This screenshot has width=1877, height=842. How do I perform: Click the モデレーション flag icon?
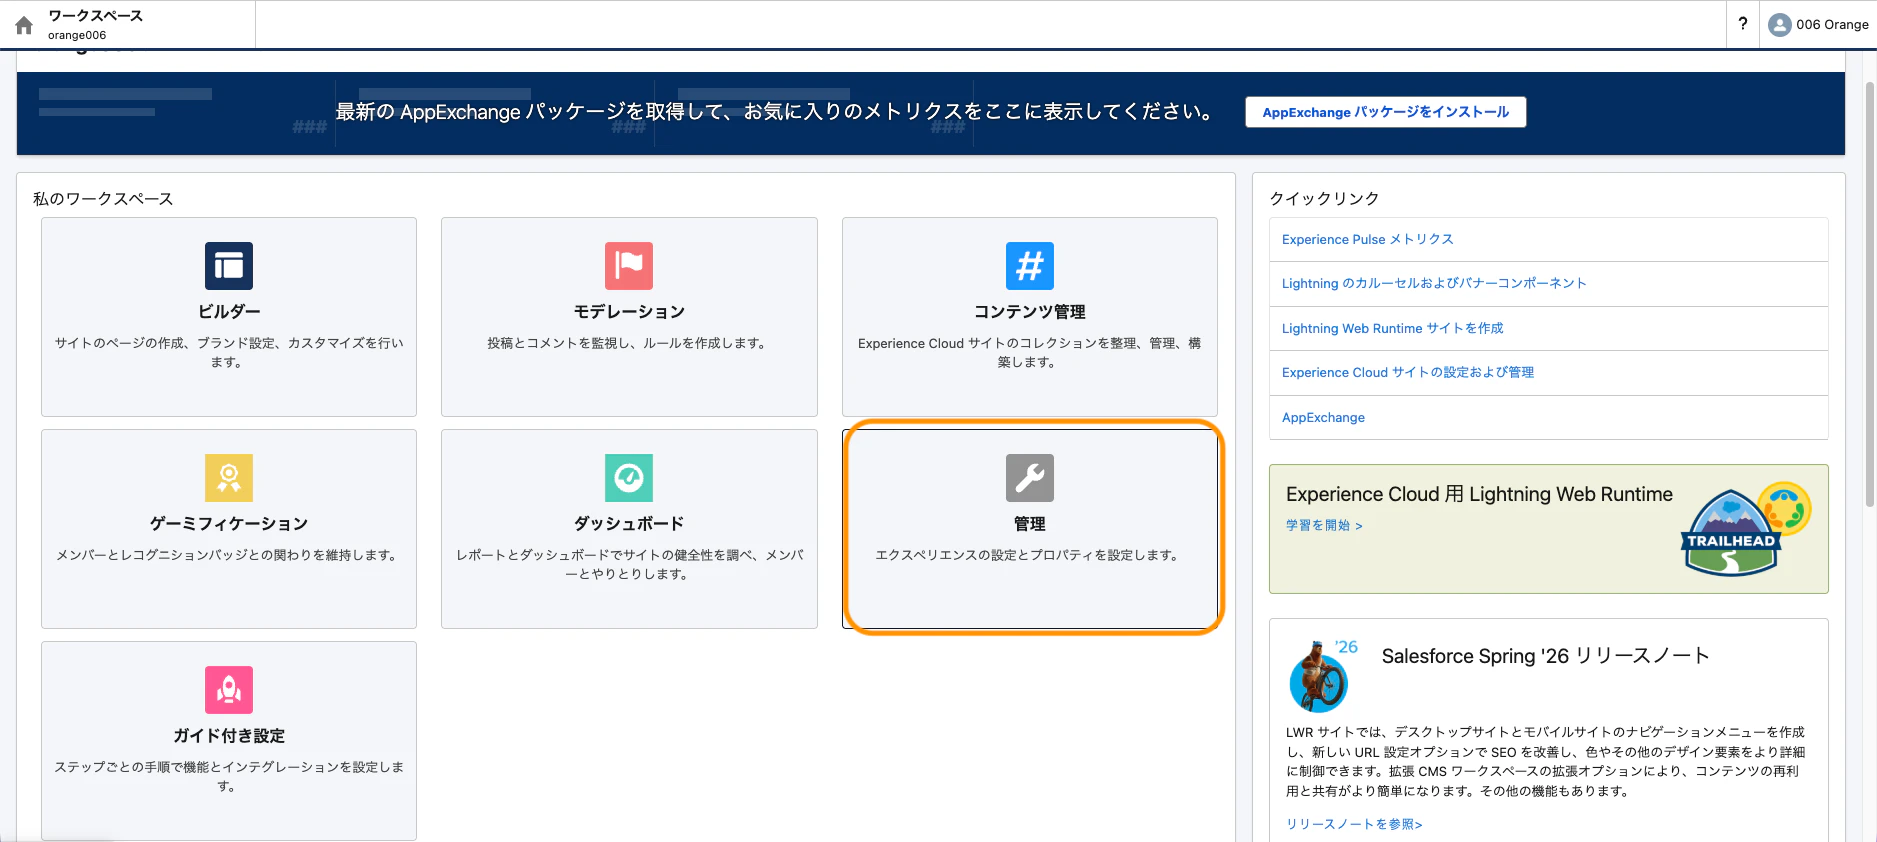(629, 266)
